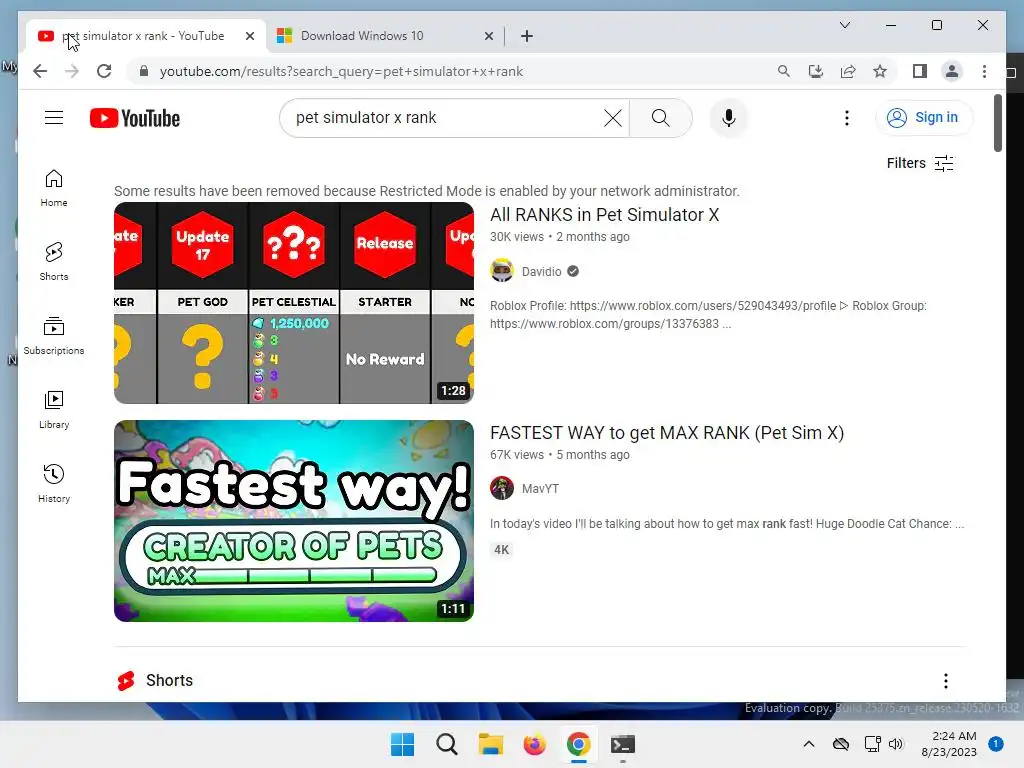
Task: Open FASTEST WAY to get MAX RANK title
Action: (x=667, y=433)
